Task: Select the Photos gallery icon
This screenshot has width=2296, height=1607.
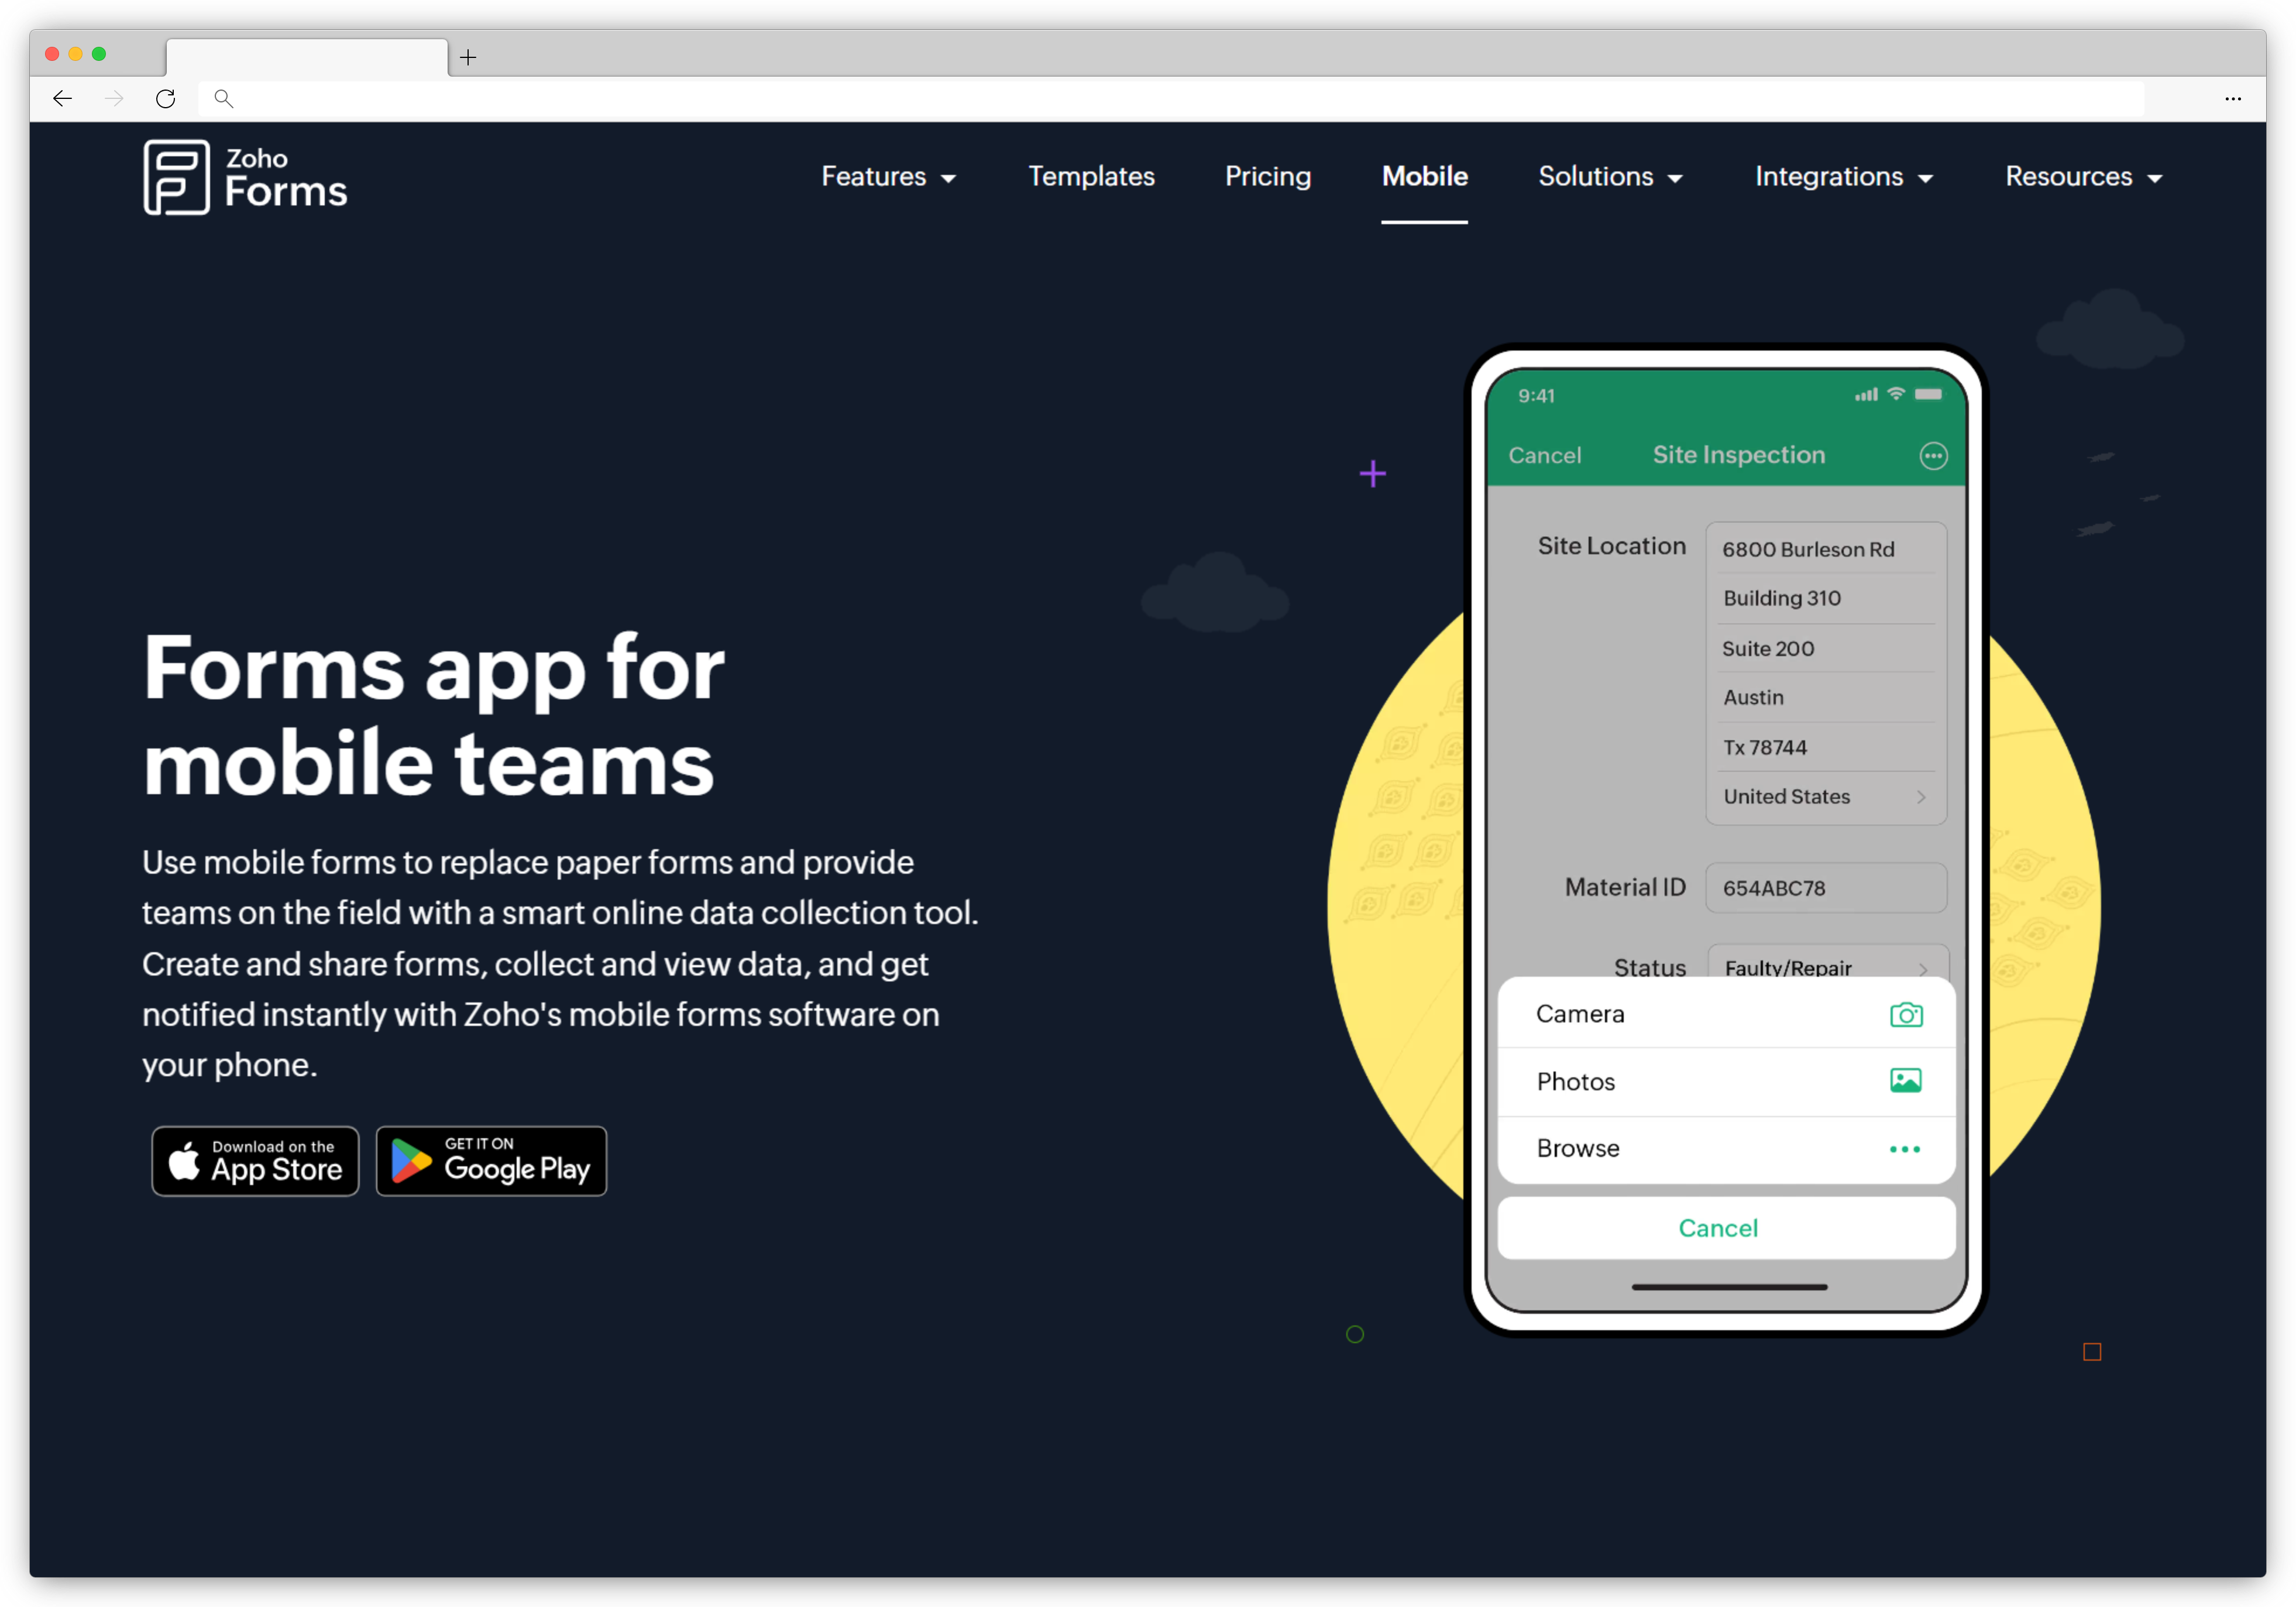Action: pos(1906,1080)
